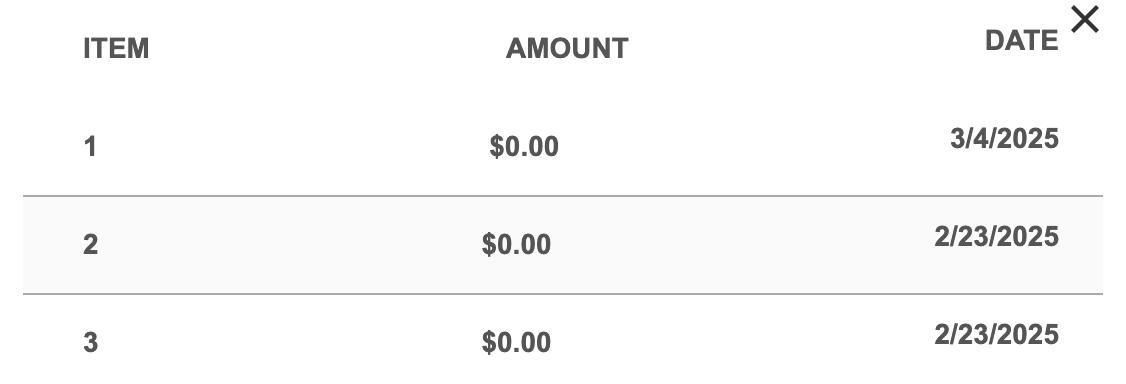Click the divider line below row 1
The image size is (1126, 384).
click(x=563, y=195)
